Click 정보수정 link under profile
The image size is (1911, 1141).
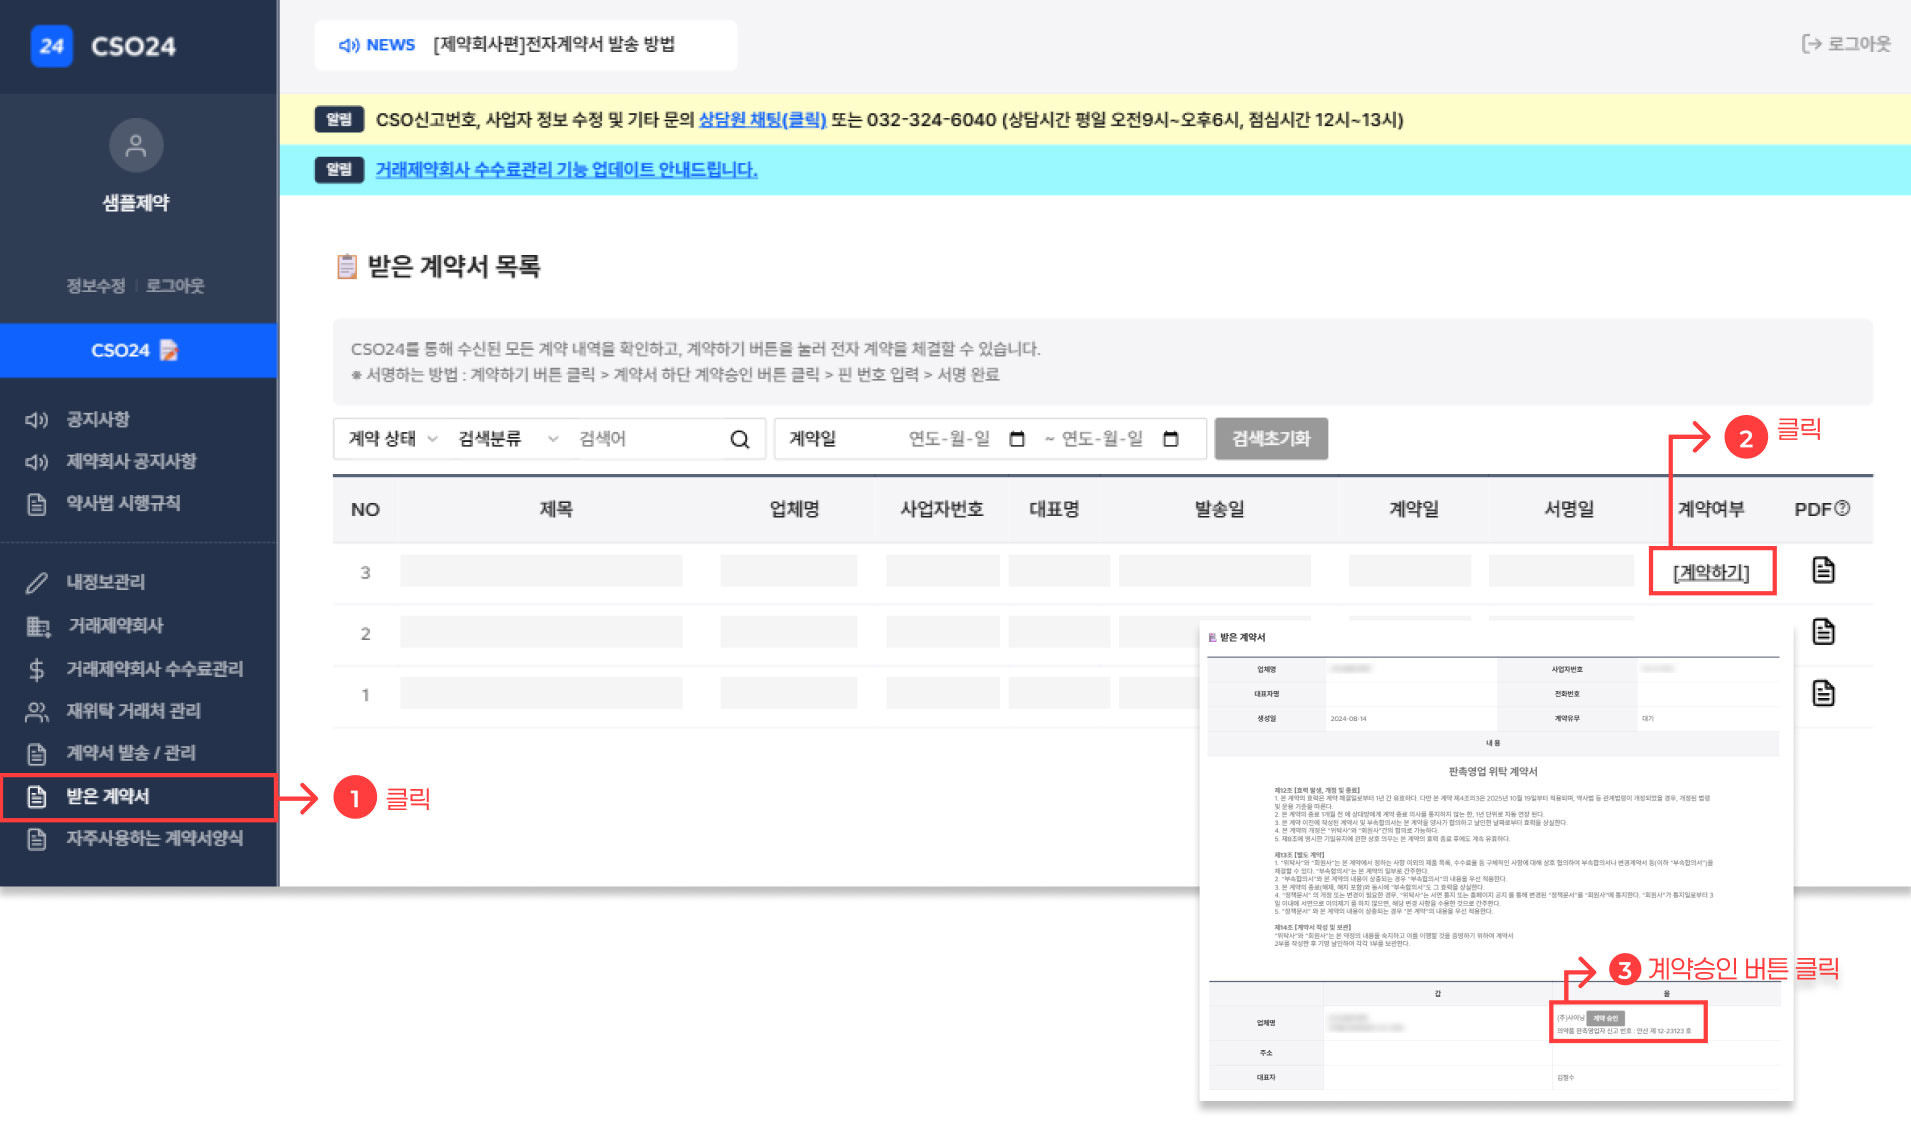coord(96,286)
